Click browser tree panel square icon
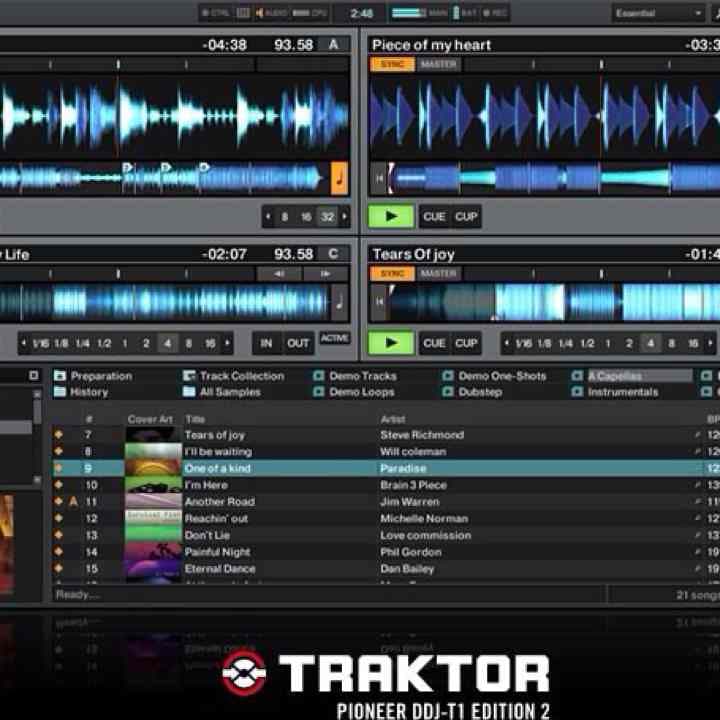The height and width of the screenshot is (720, 720). pos(34,376)
